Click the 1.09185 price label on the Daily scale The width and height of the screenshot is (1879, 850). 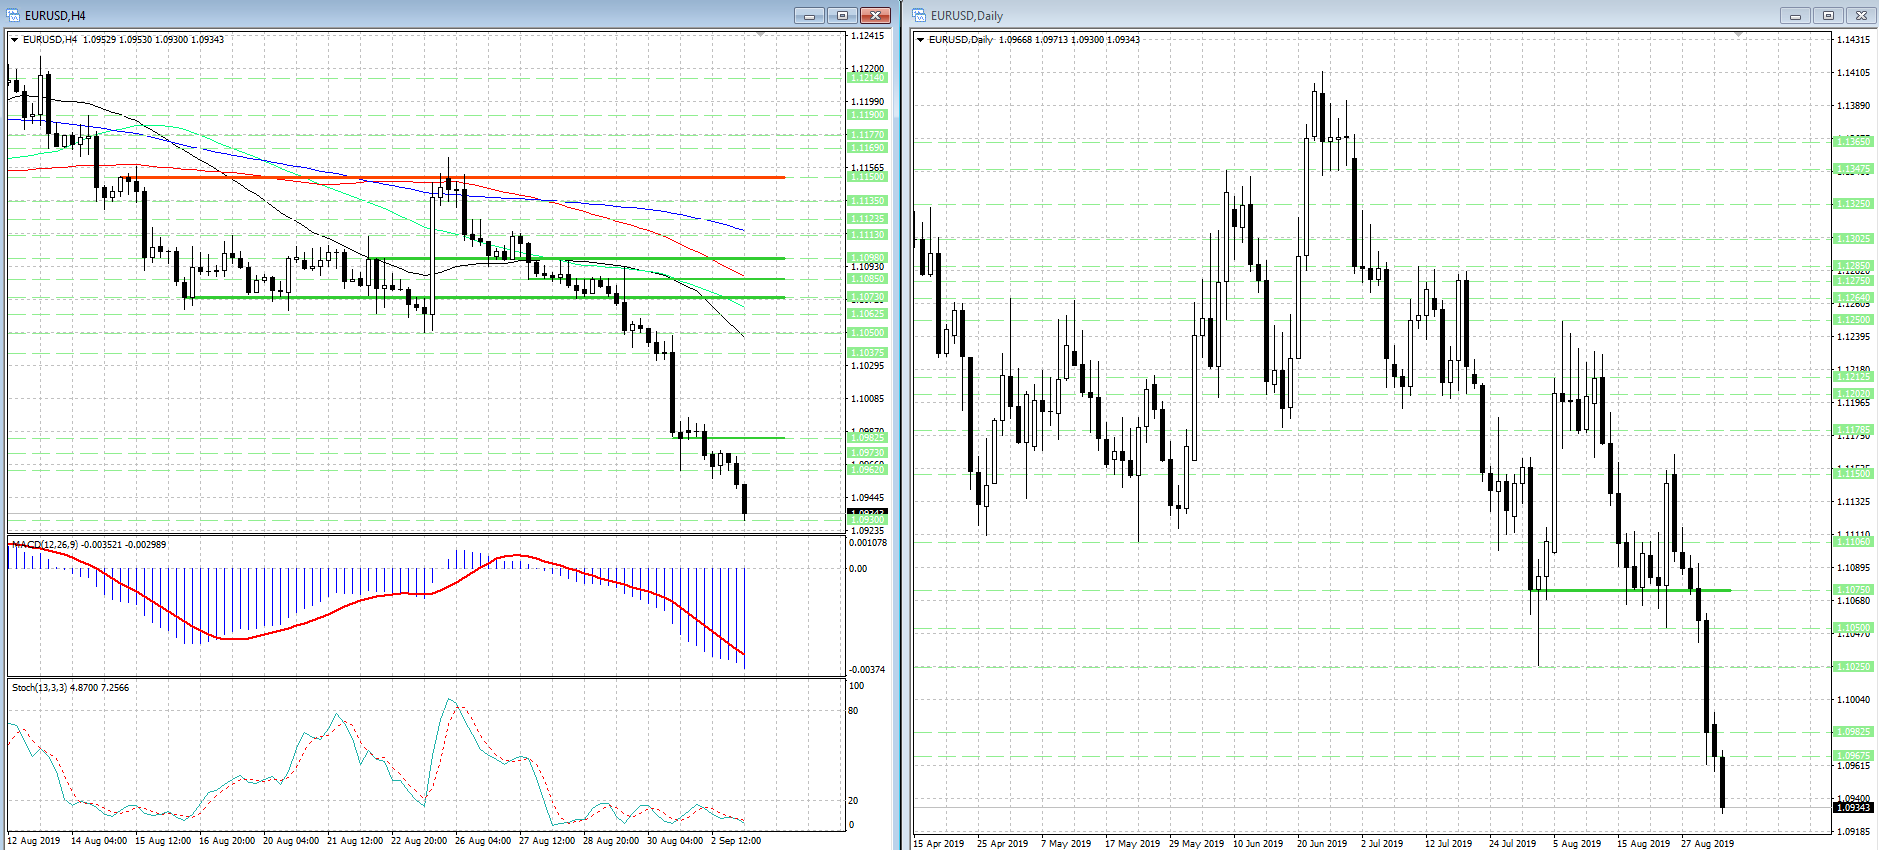pyautogui.click(x=1853, y=832)
